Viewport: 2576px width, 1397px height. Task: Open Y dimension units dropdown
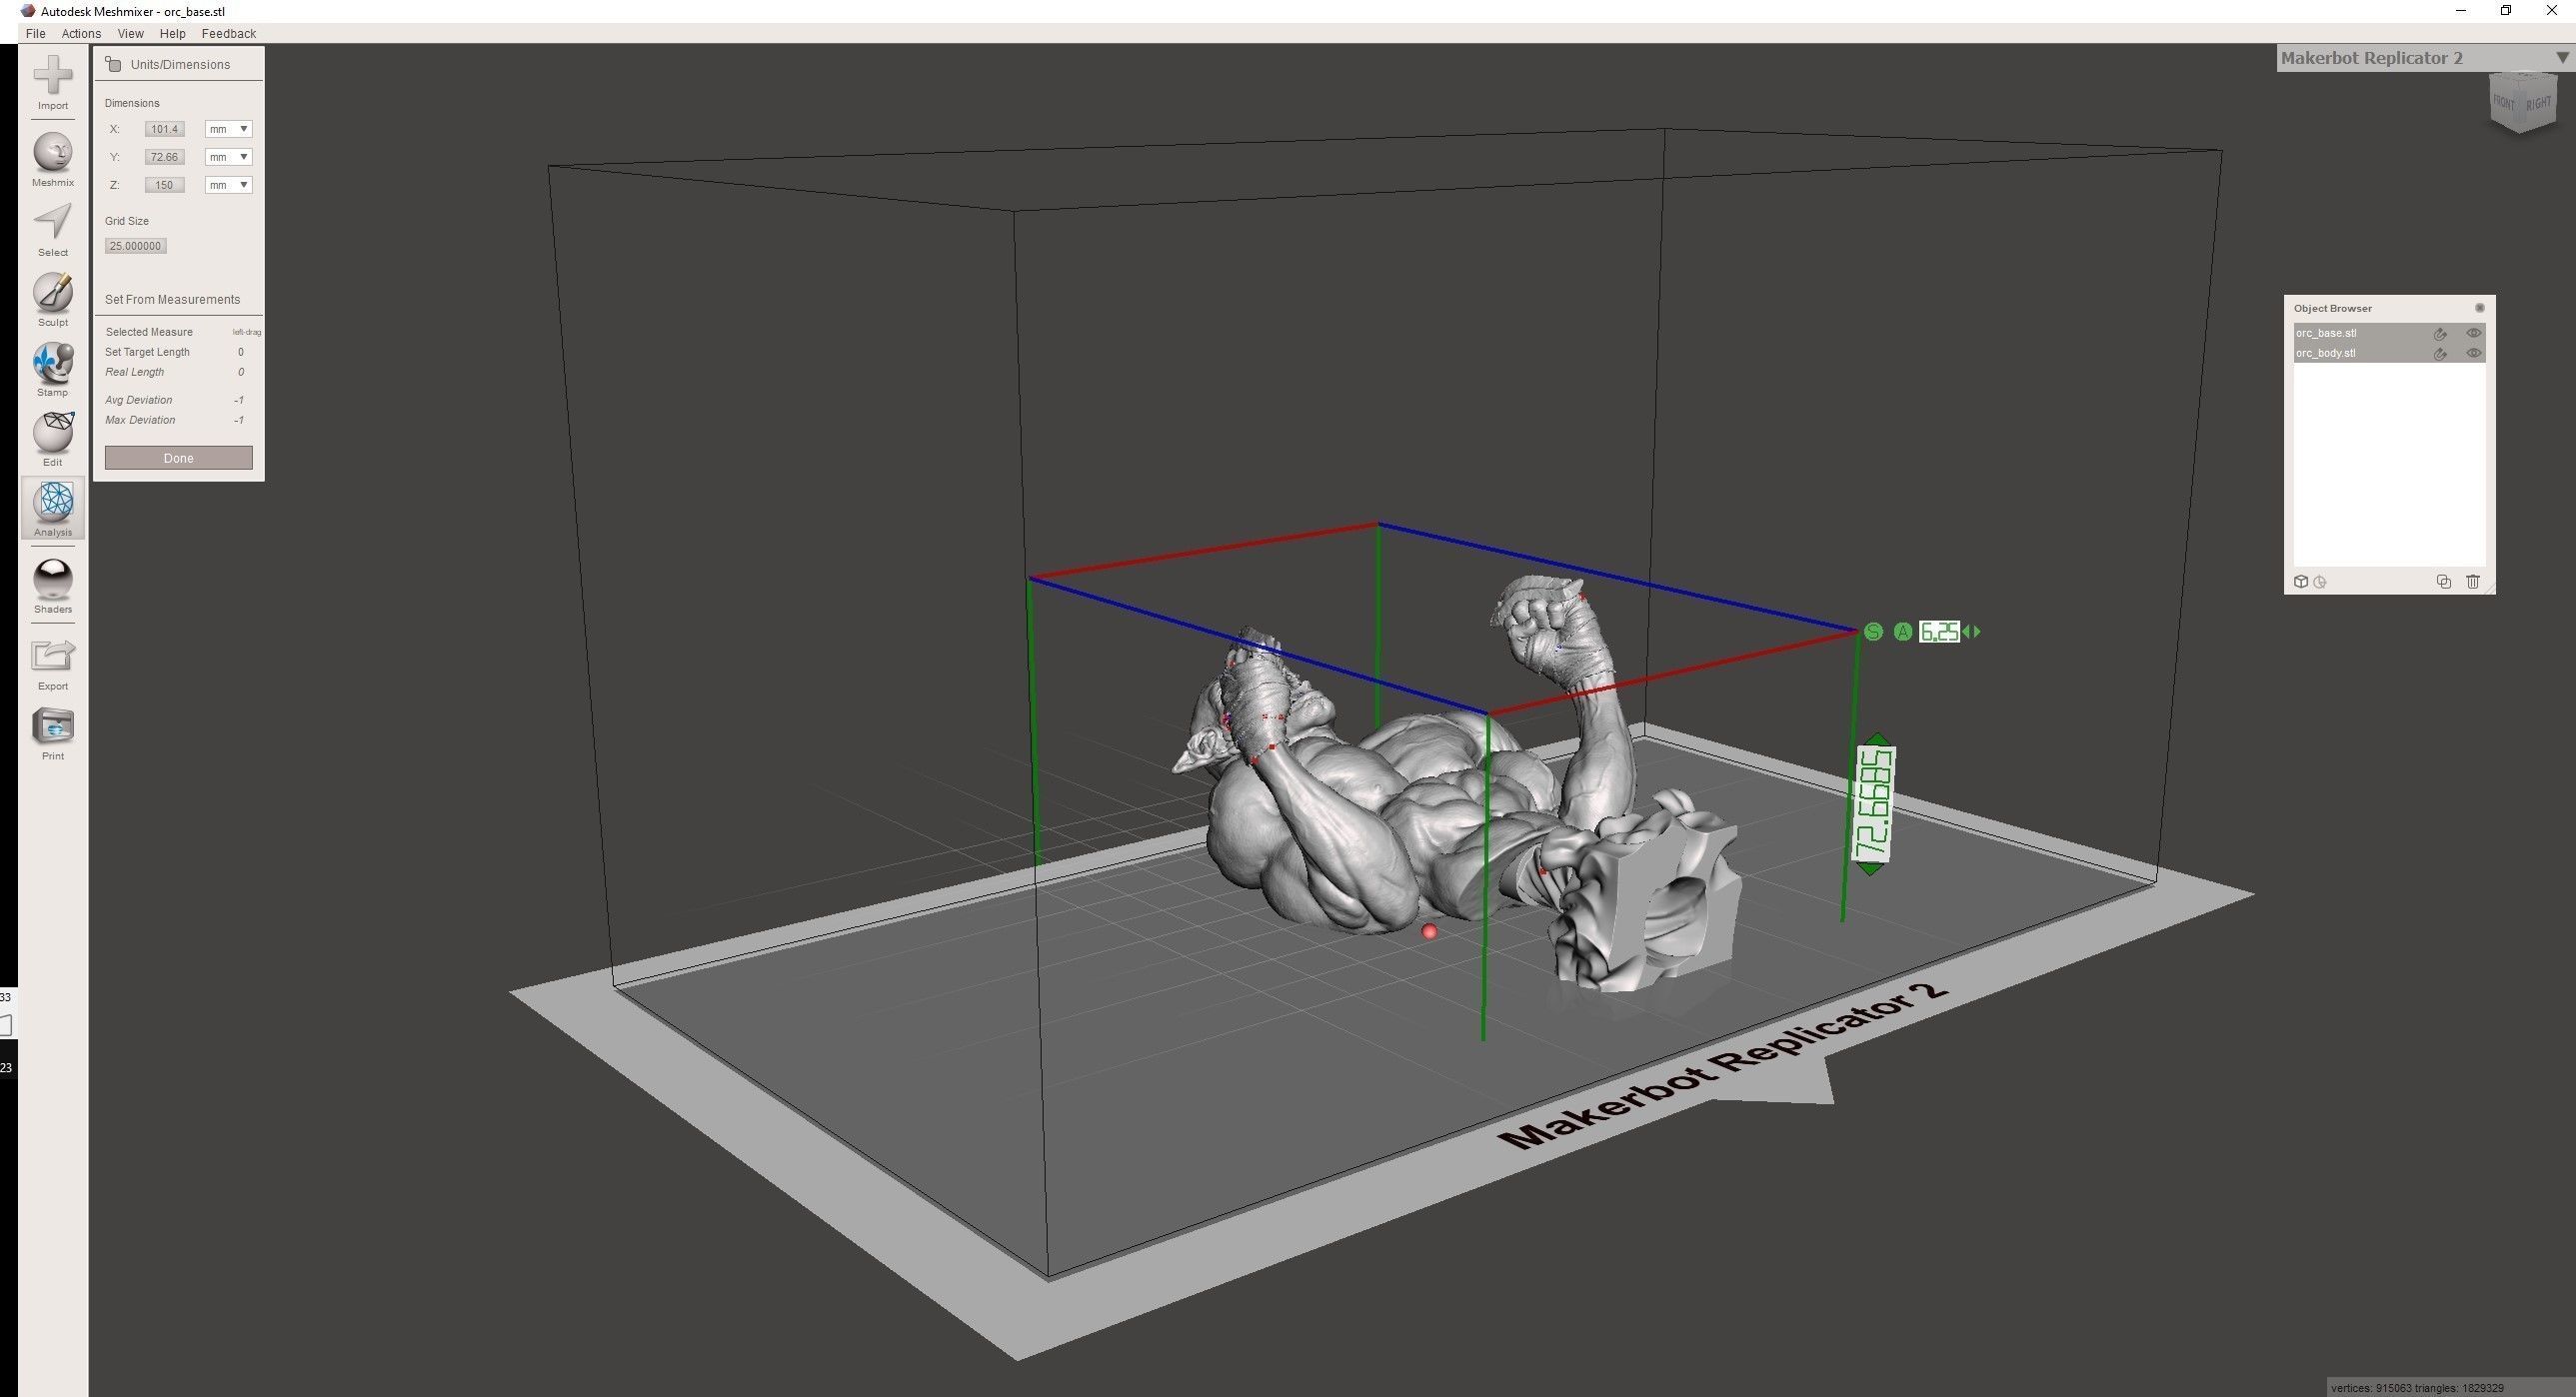228,157
